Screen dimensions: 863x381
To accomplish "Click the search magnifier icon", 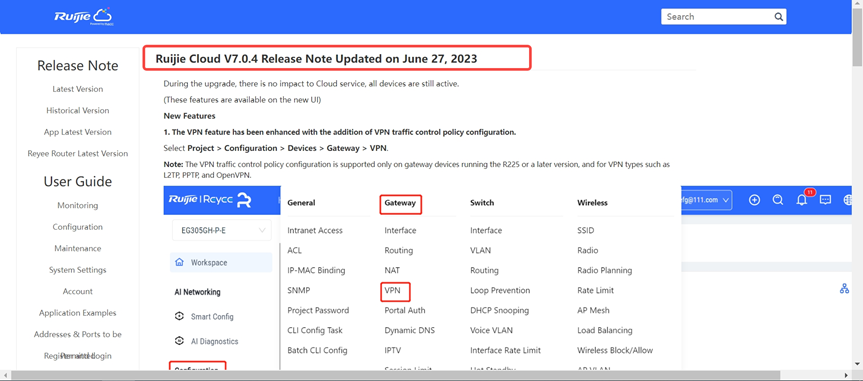I will click(x=778, y=17).
